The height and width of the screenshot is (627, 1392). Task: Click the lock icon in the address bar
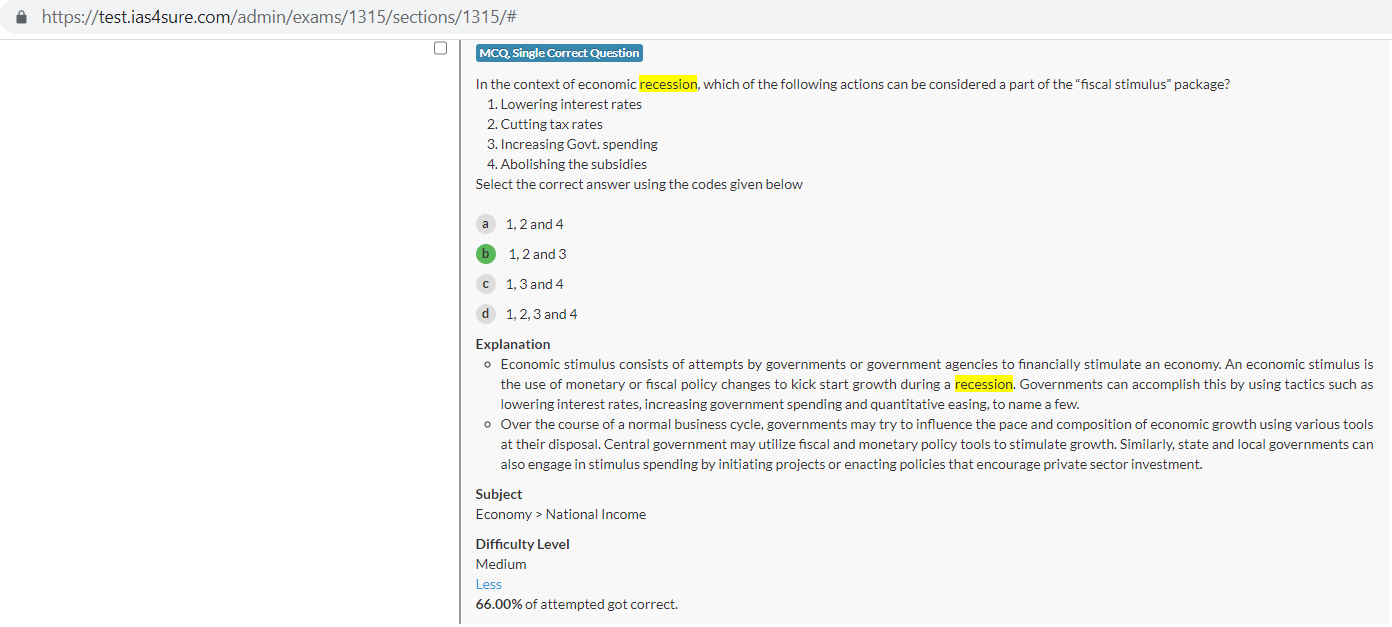[x=22, y=17]
